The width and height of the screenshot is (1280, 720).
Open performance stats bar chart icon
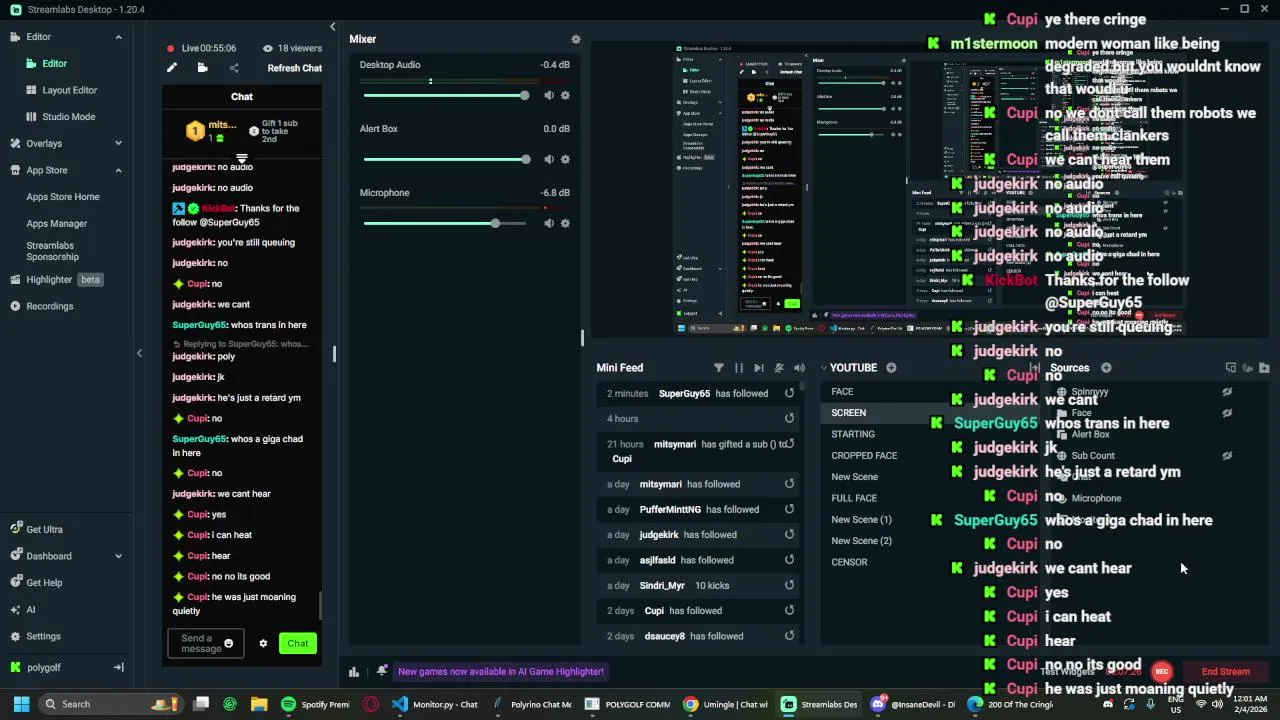pos(353,672)
